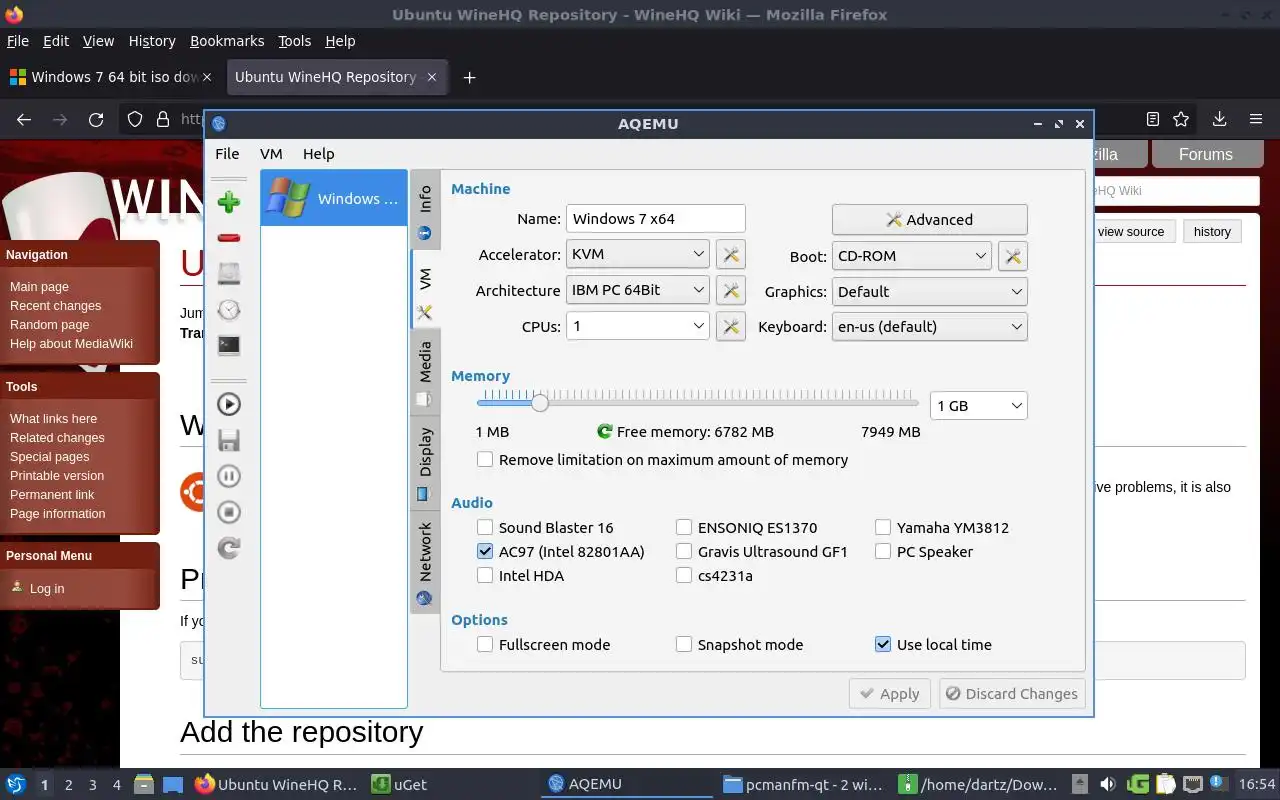Click Recent changes link on WineHQ wiki
1280x800 pixels.
click(55, 305)
